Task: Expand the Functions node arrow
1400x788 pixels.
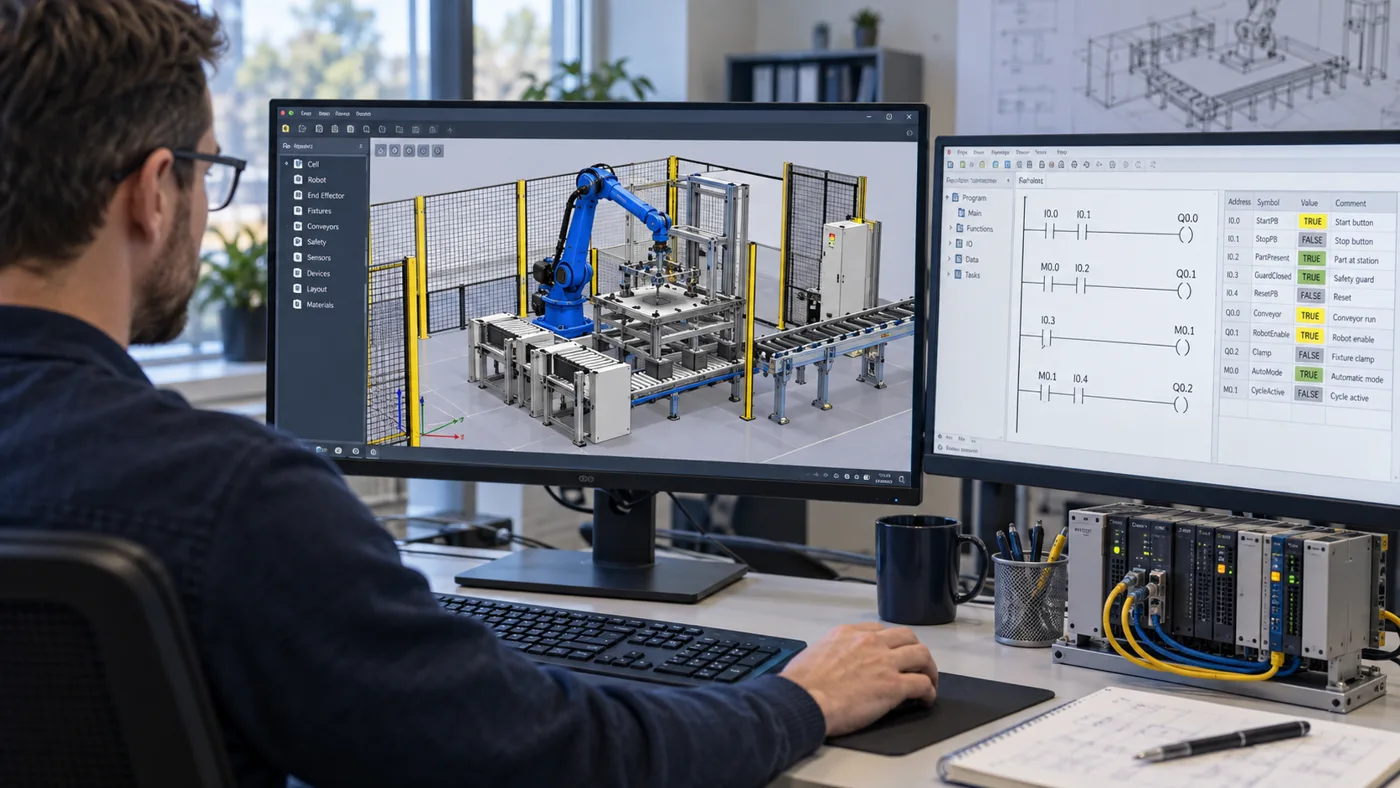Action: point(950,228)
